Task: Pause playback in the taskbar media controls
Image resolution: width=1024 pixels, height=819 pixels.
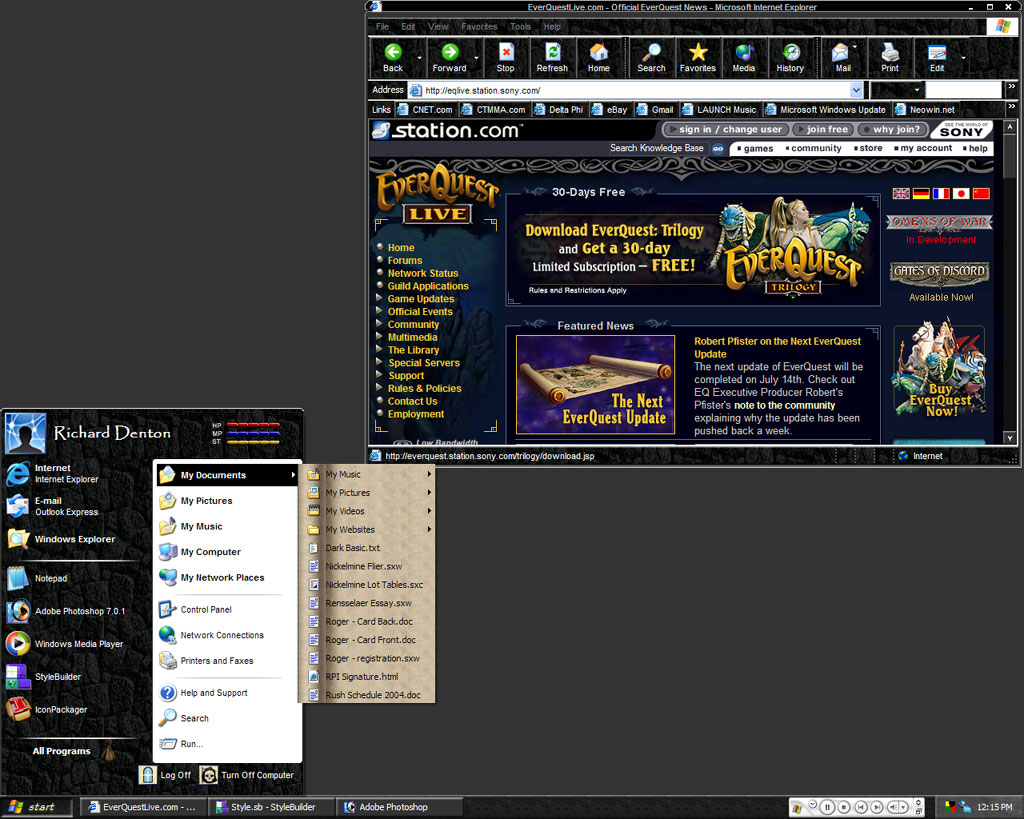Action: click(828, 807)
